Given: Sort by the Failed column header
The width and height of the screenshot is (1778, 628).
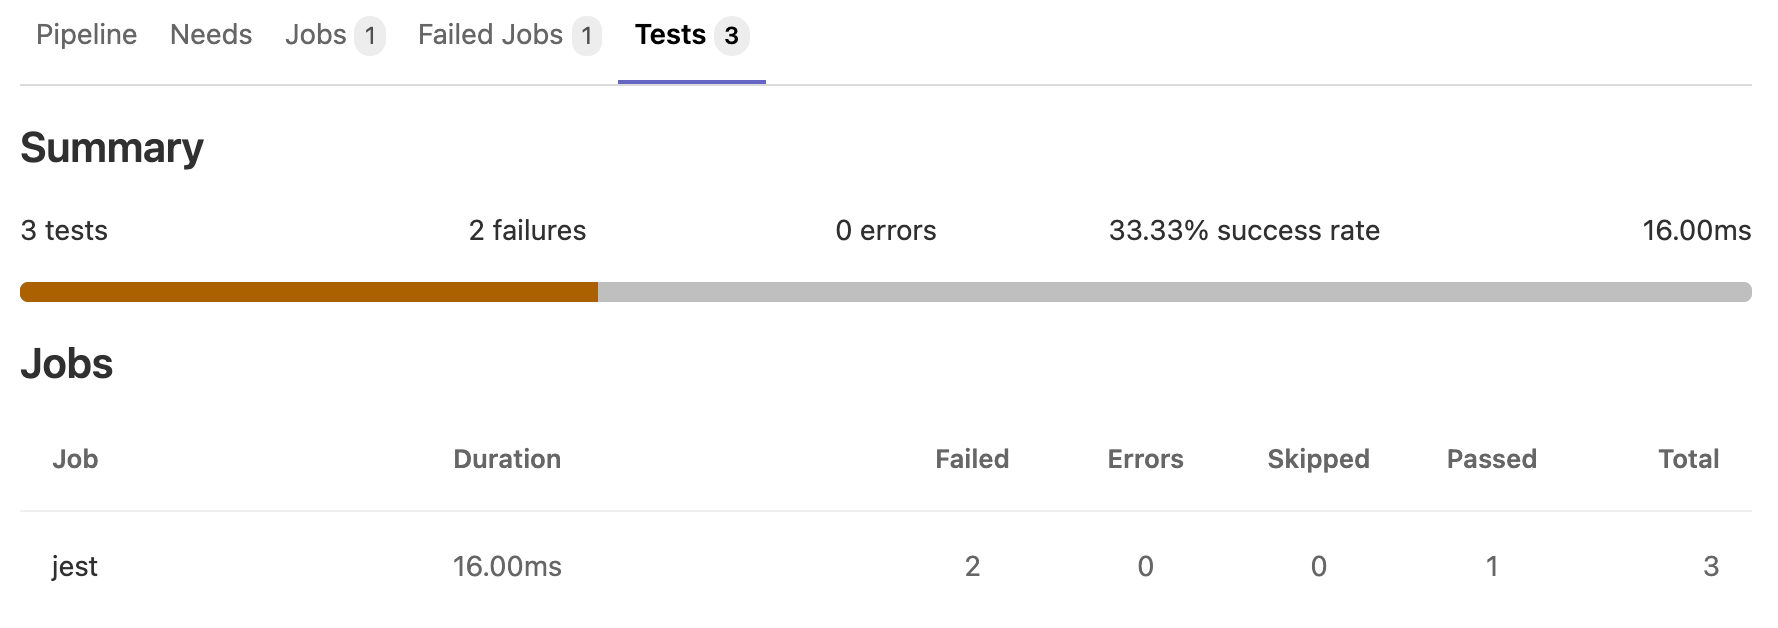Looking at the screenshot, I should tap(971, 459).
